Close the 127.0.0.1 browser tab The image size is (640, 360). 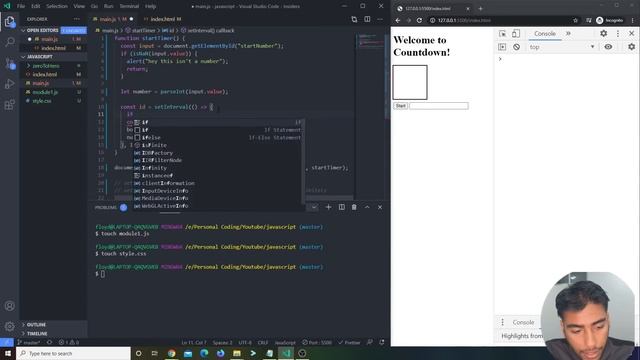(x=468, y=8)
